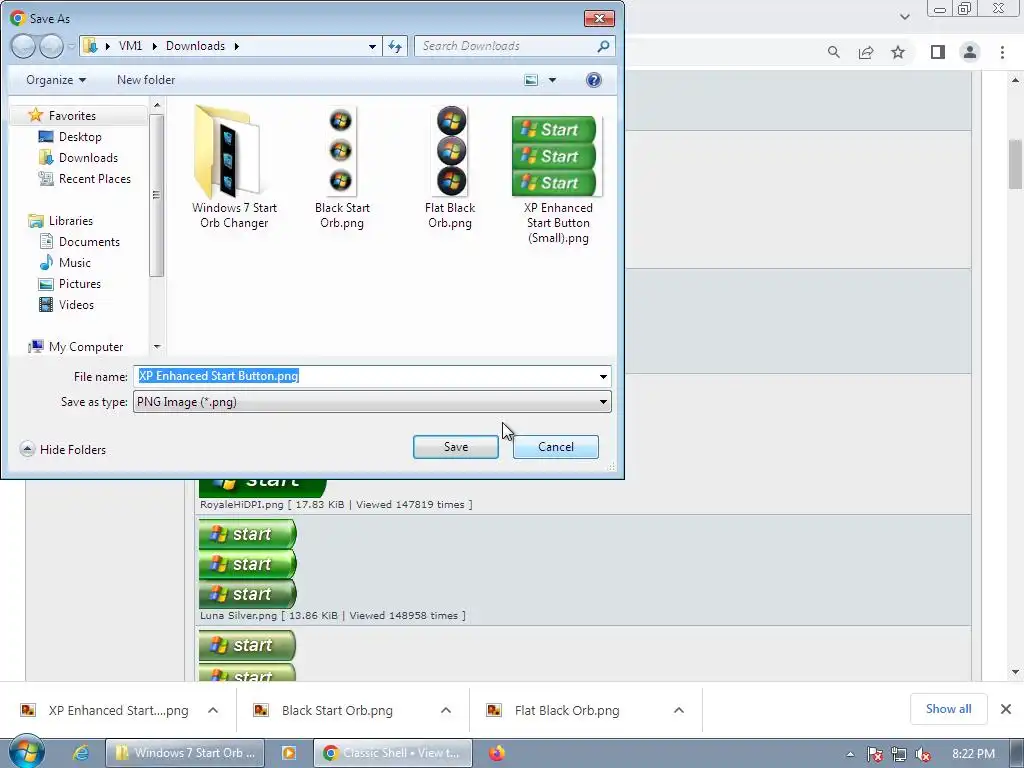Switch to Windows 7 Start Orb taskbar window
The width and height of the screenshot is (1024, 768).
[x=185, y=753]
